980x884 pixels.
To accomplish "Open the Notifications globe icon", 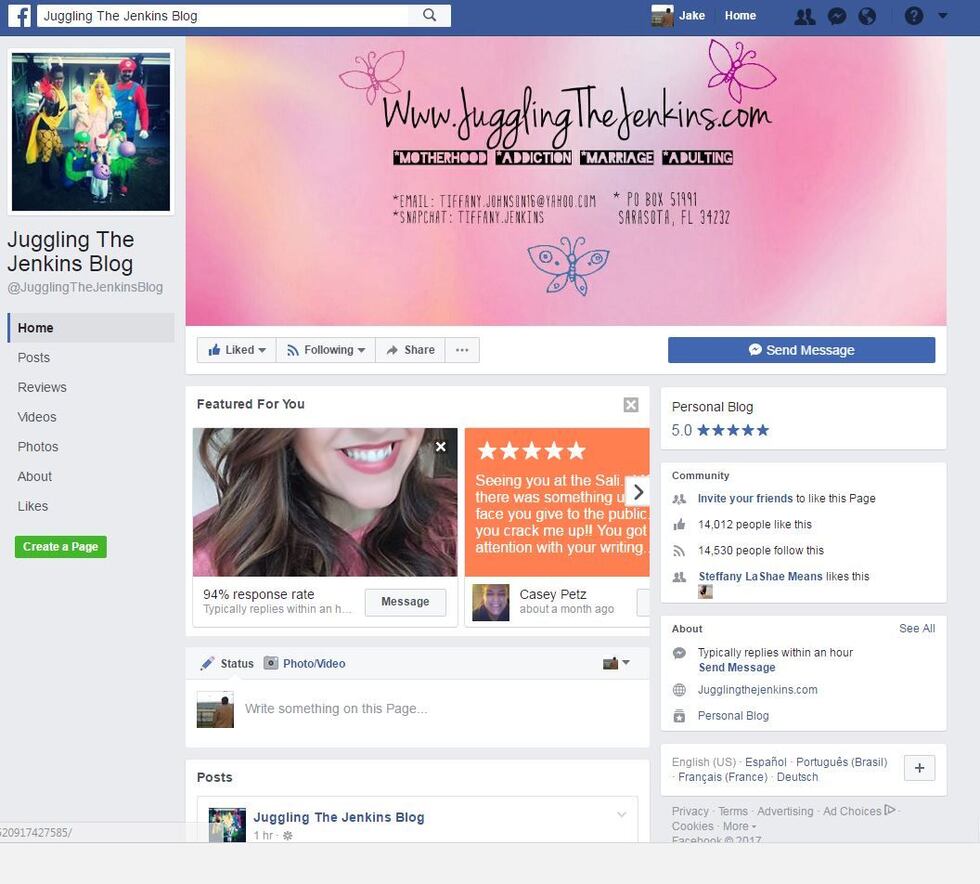I will point(867,16).
